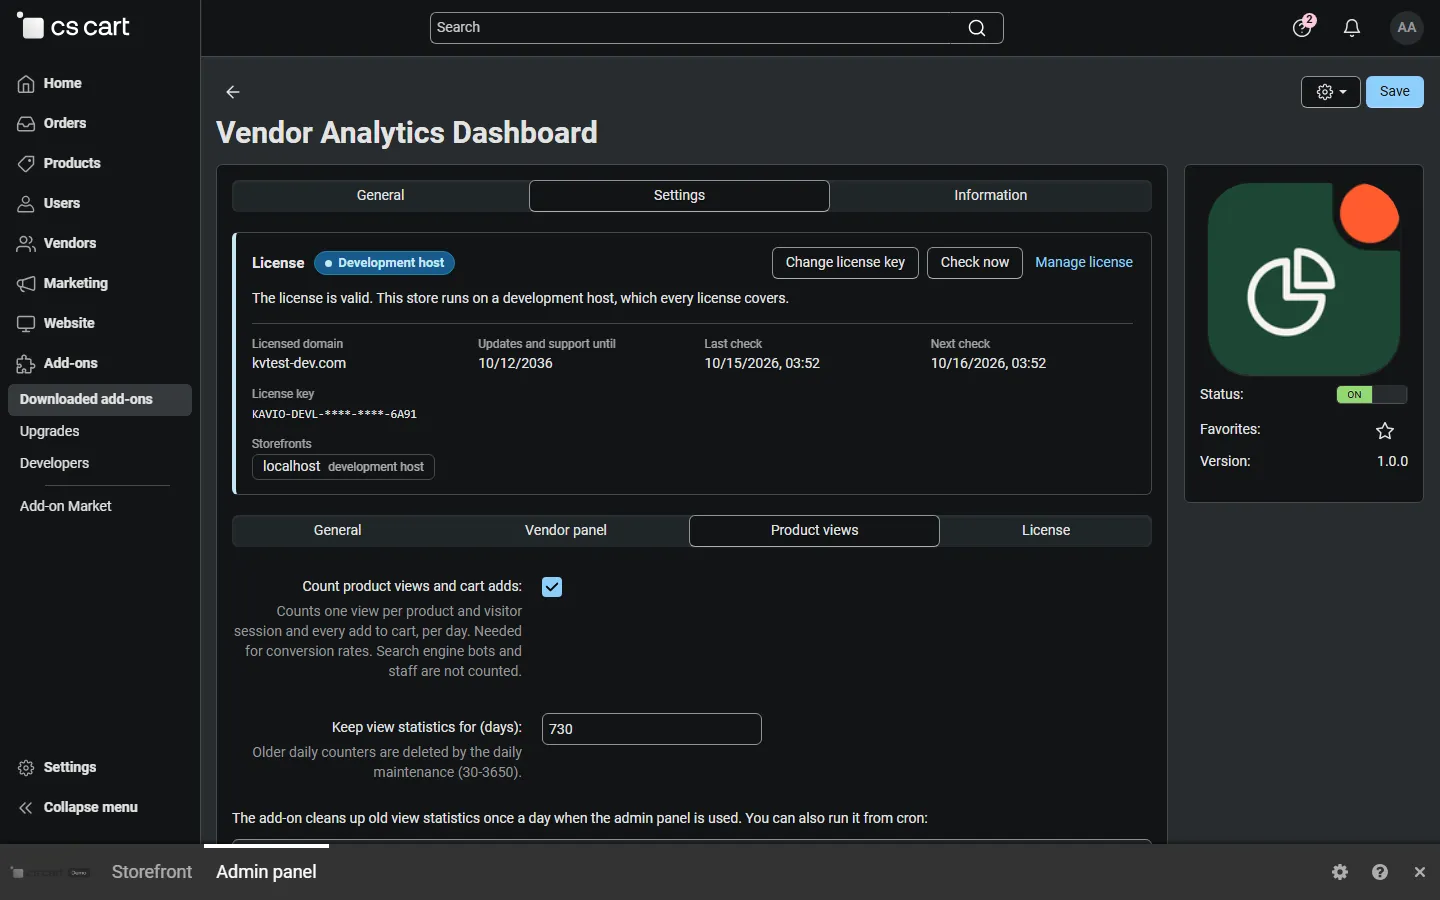
Task: Open the Information tab
Action: coord(990,196)
